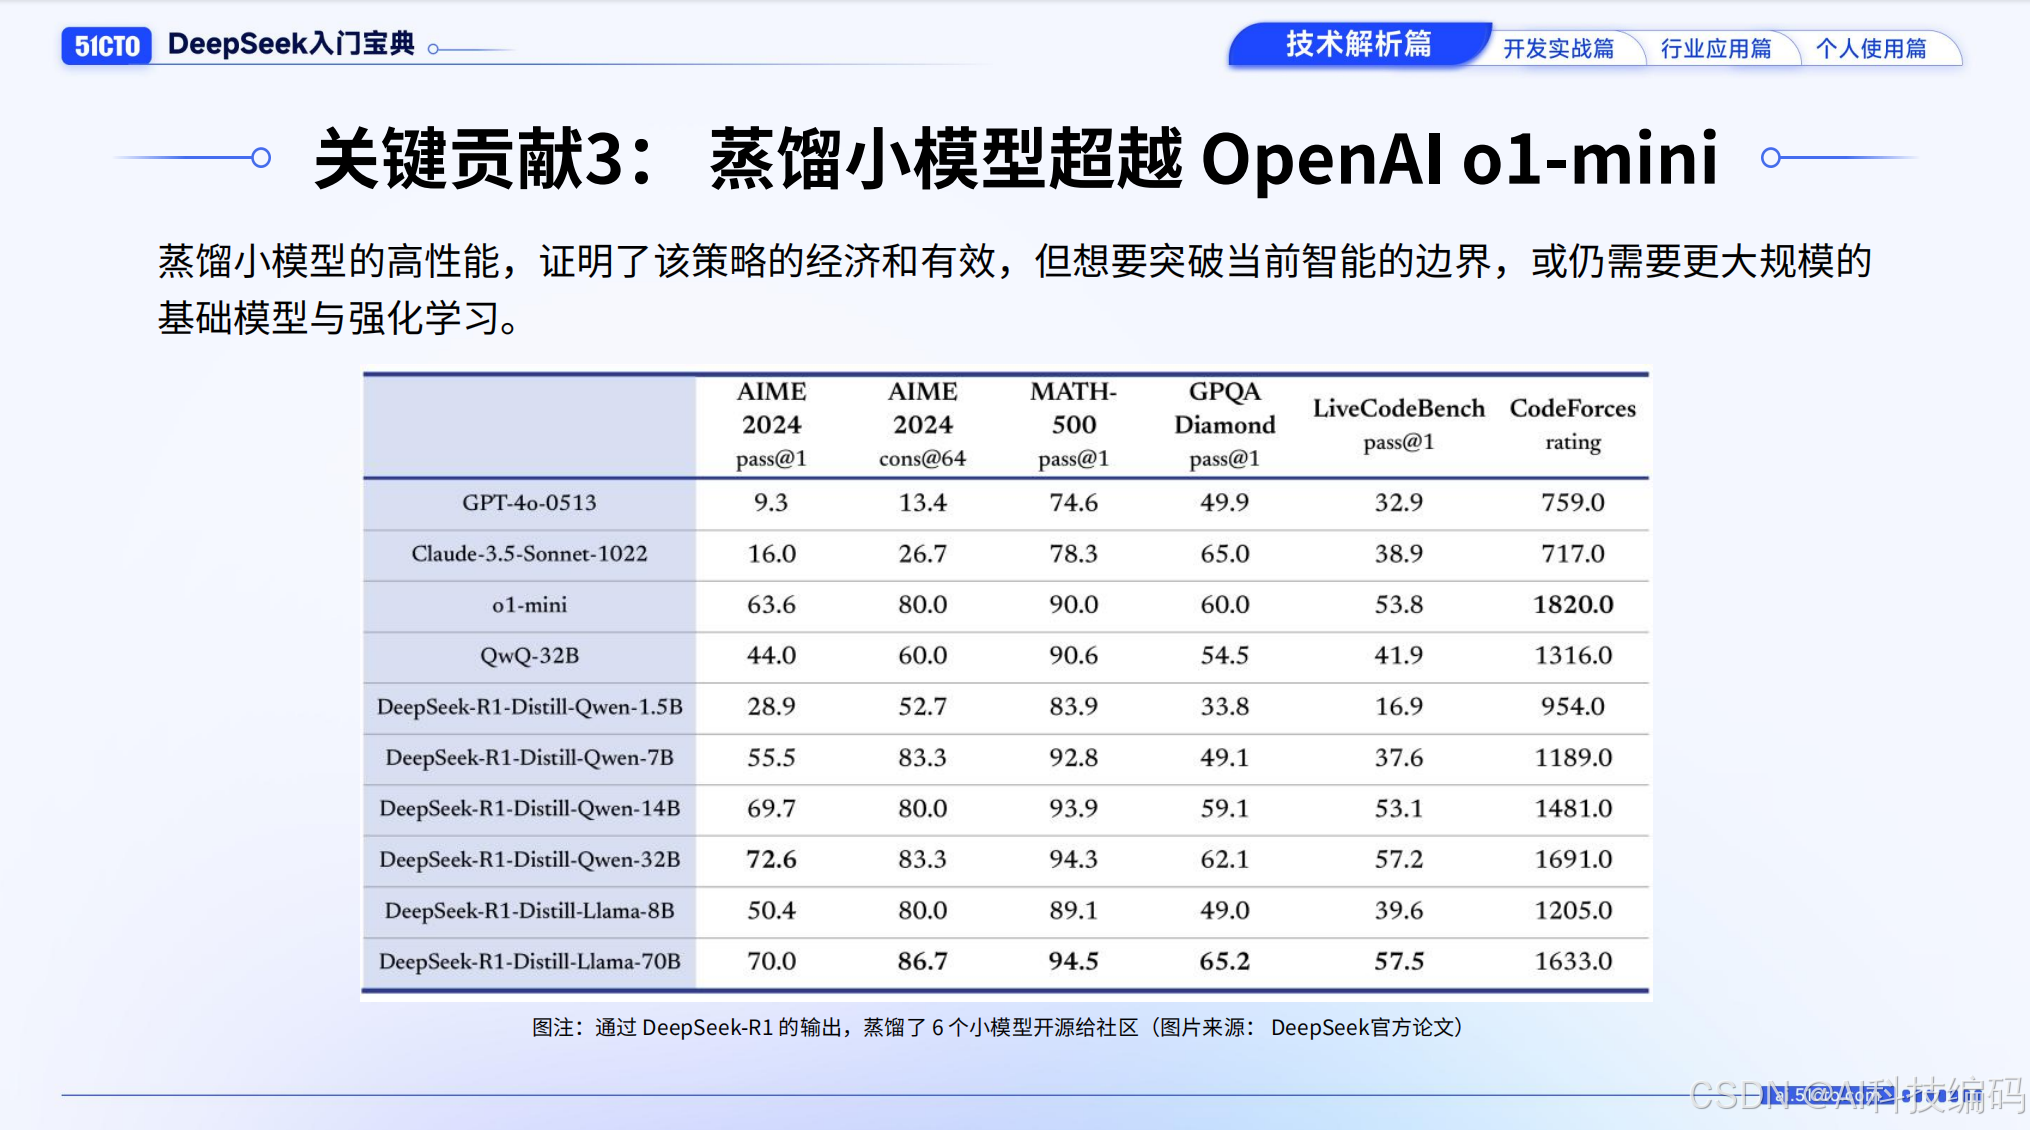Image resolution: width=2030 pixels, height=1130 pixels.
Task: Select the 技术解析篇 tab
Action: pos(1357,45)
